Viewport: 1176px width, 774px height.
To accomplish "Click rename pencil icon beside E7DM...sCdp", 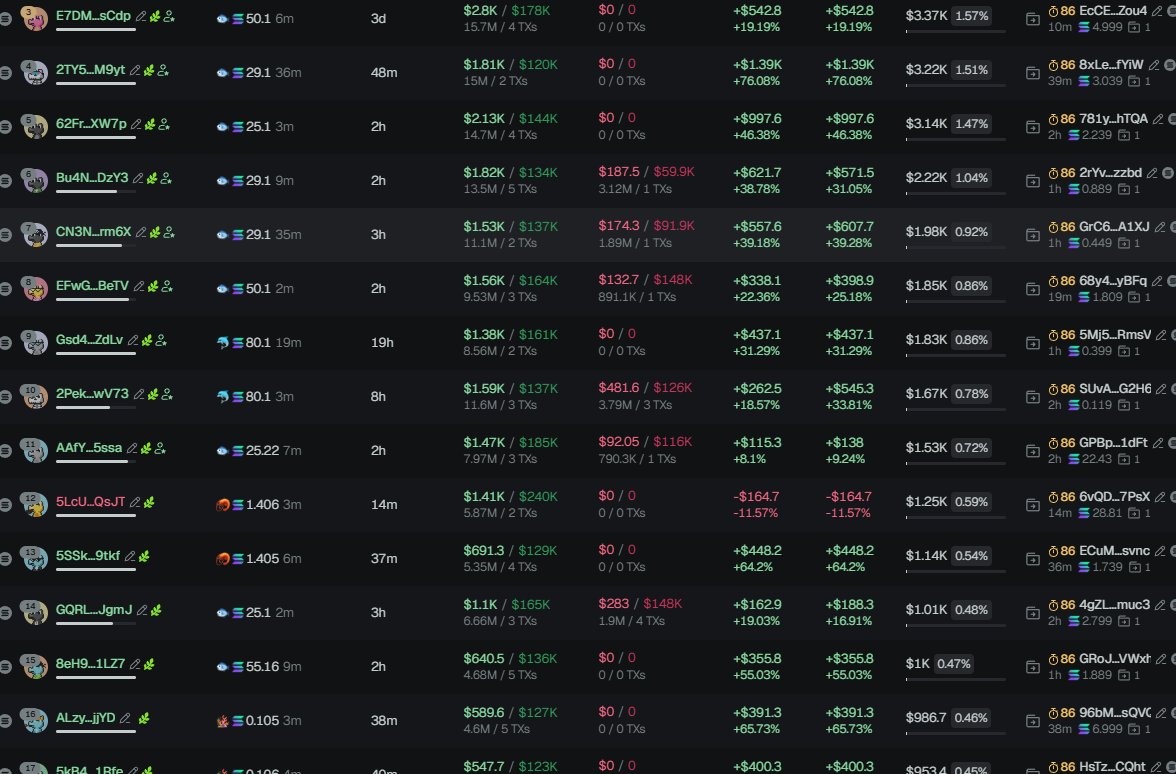I will (141, 16).
